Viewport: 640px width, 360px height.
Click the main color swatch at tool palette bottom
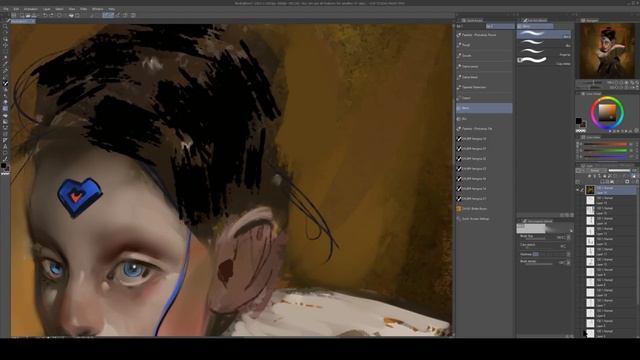(3, 166)
